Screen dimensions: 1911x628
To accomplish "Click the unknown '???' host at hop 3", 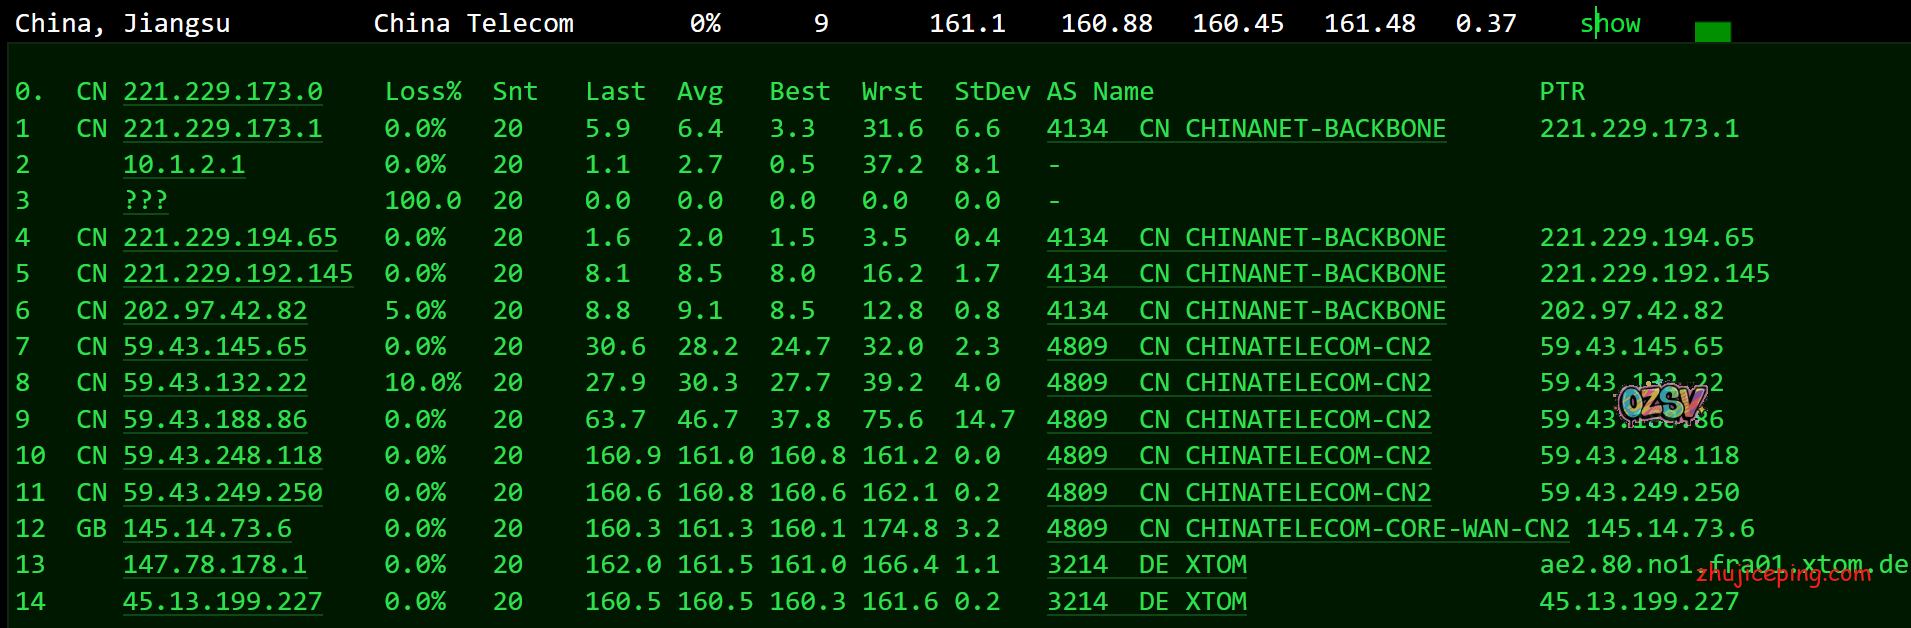I will tap(145, 201).
